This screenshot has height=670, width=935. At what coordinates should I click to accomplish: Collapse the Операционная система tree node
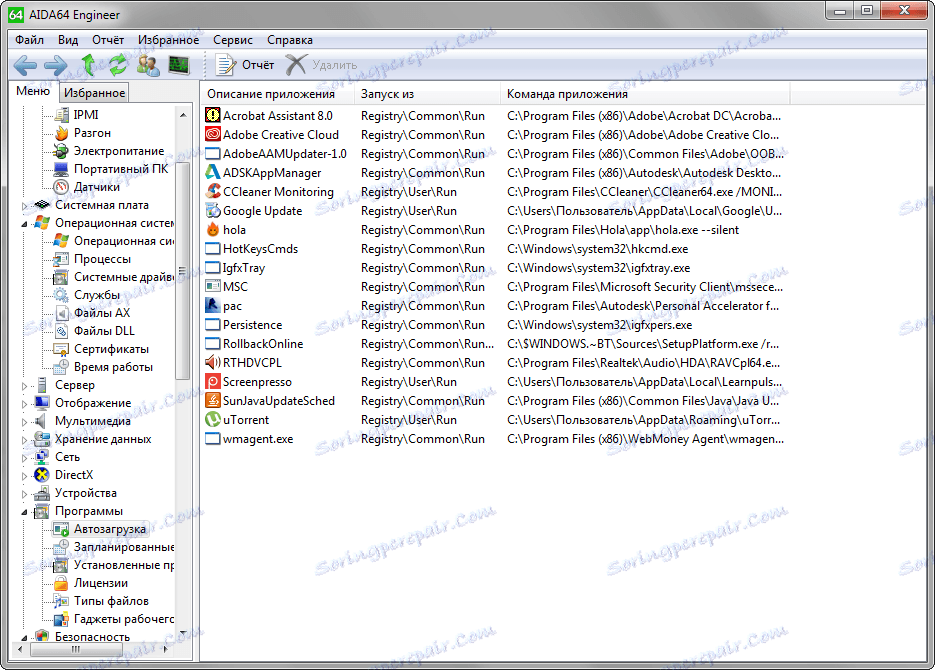point(25,224)
